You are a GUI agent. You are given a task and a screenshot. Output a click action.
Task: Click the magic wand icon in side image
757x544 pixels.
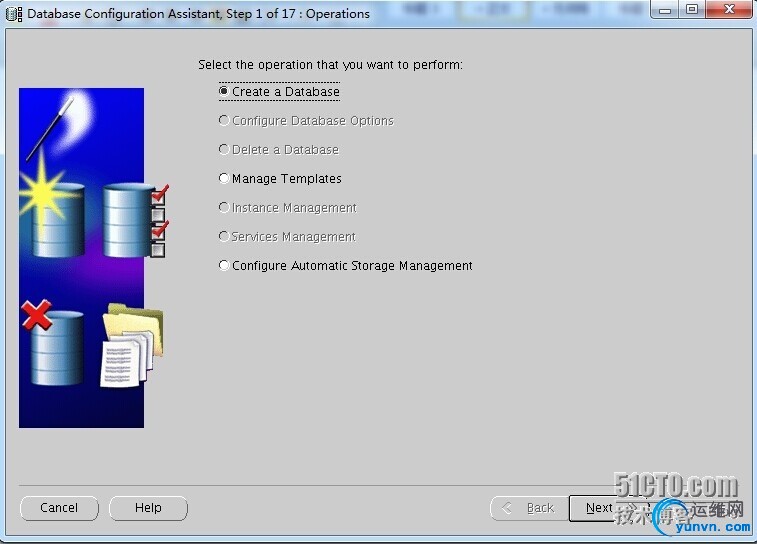coord(50,128)
